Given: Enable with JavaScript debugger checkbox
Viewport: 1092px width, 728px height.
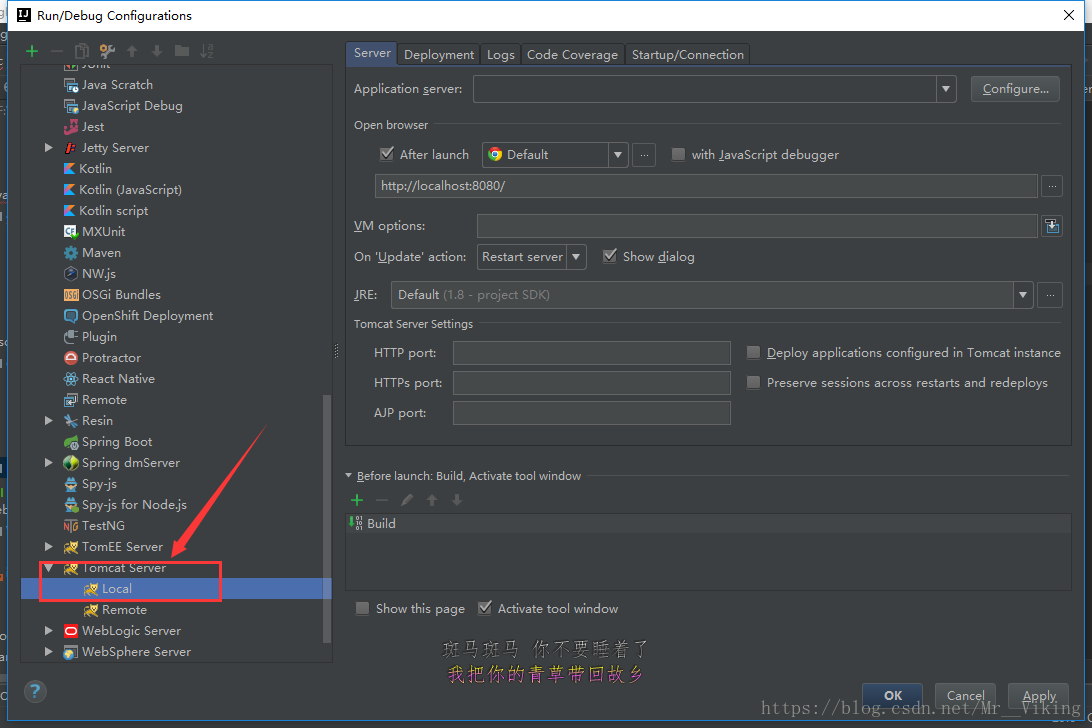Looking at the screenshot, I should (678, 154).
